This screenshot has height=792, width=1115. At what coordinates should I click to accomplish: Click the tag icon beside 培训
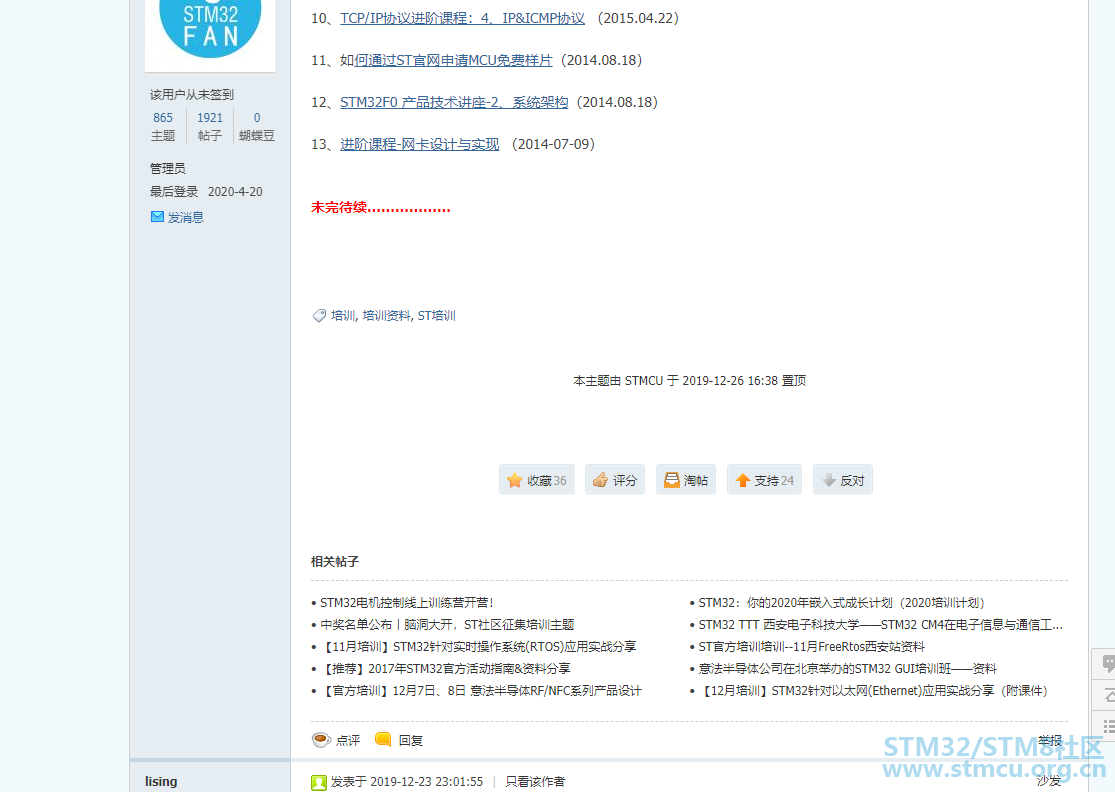(x=319, y=316)
